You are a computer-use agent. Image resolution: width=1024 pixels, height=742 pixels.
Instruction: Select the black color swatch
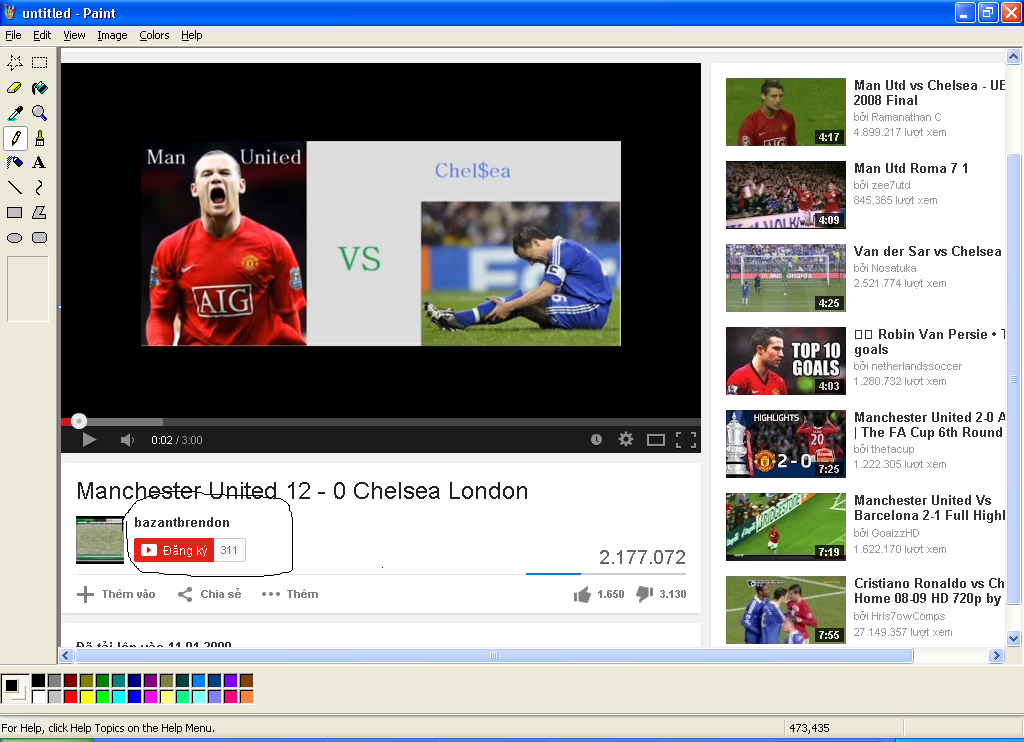39,681
